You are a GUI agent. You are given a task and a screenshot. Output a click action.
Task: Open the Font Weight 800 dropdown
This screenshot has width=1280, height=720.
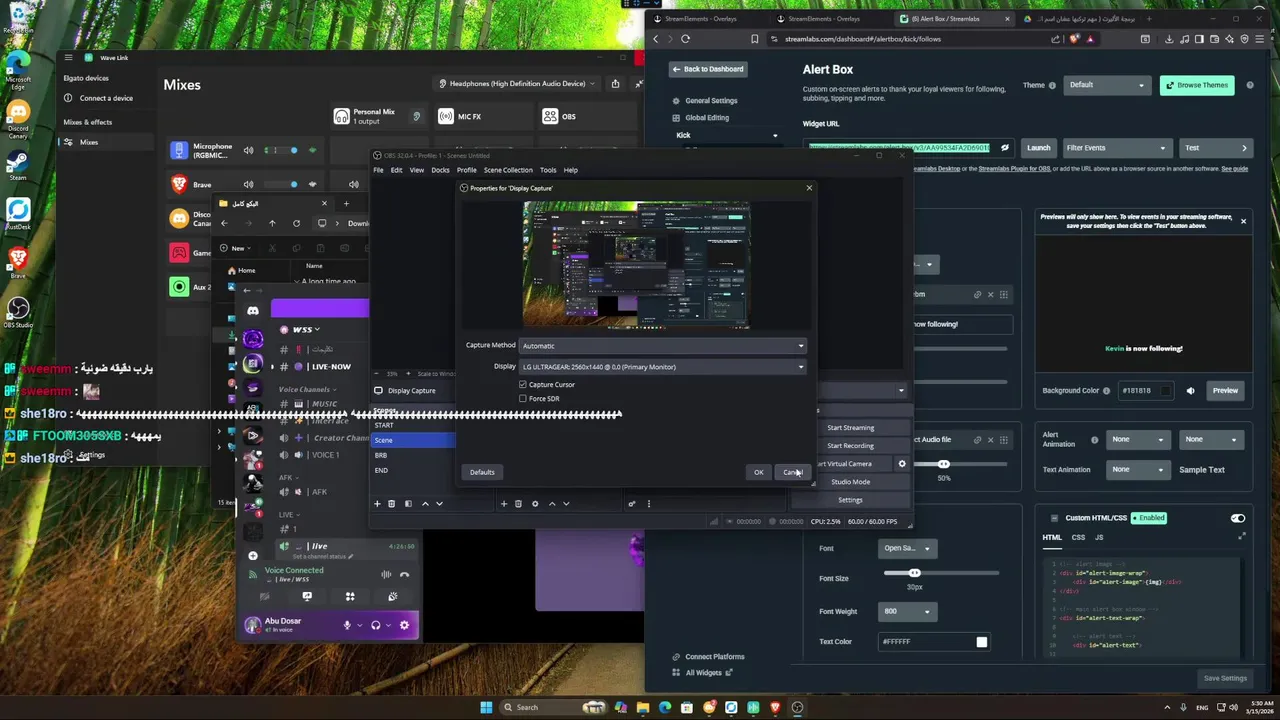(x=907, y=611)
